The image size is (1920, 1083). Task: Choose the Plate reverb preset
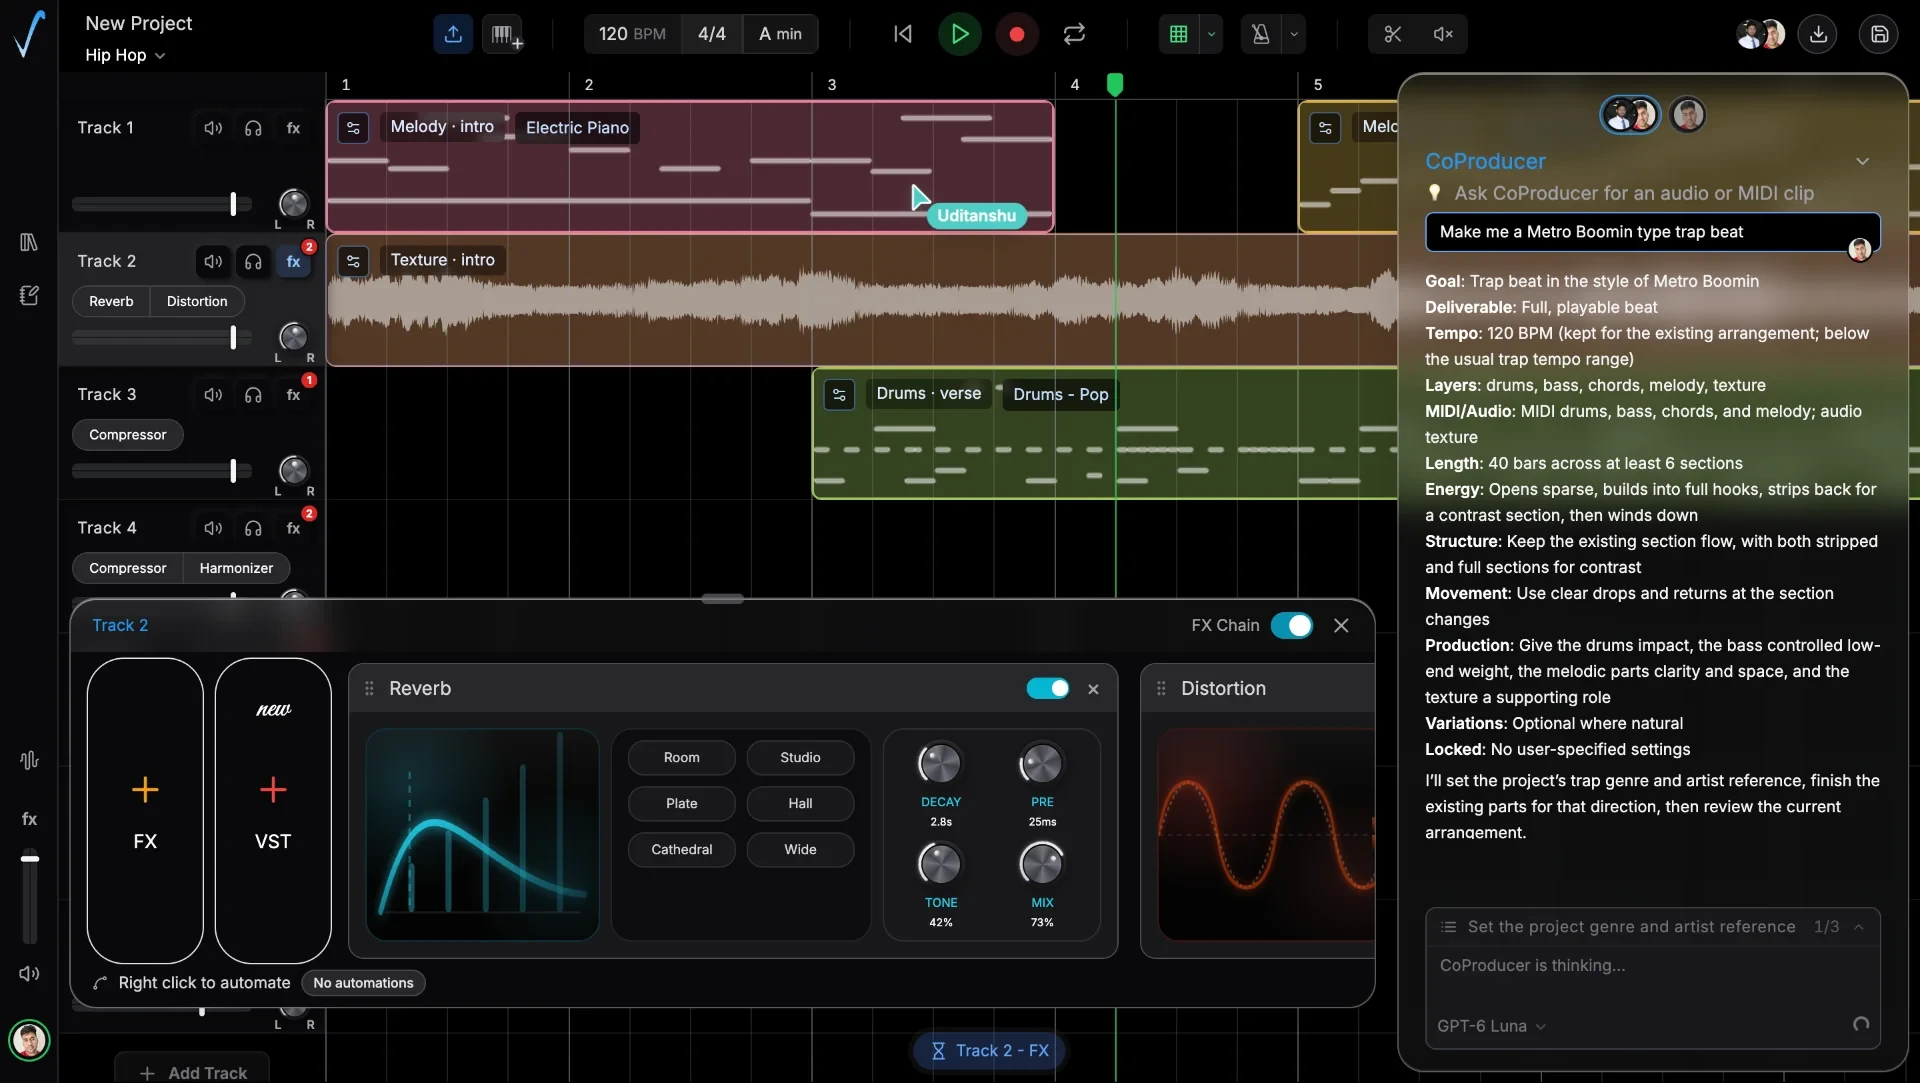[x=682, y=804]
